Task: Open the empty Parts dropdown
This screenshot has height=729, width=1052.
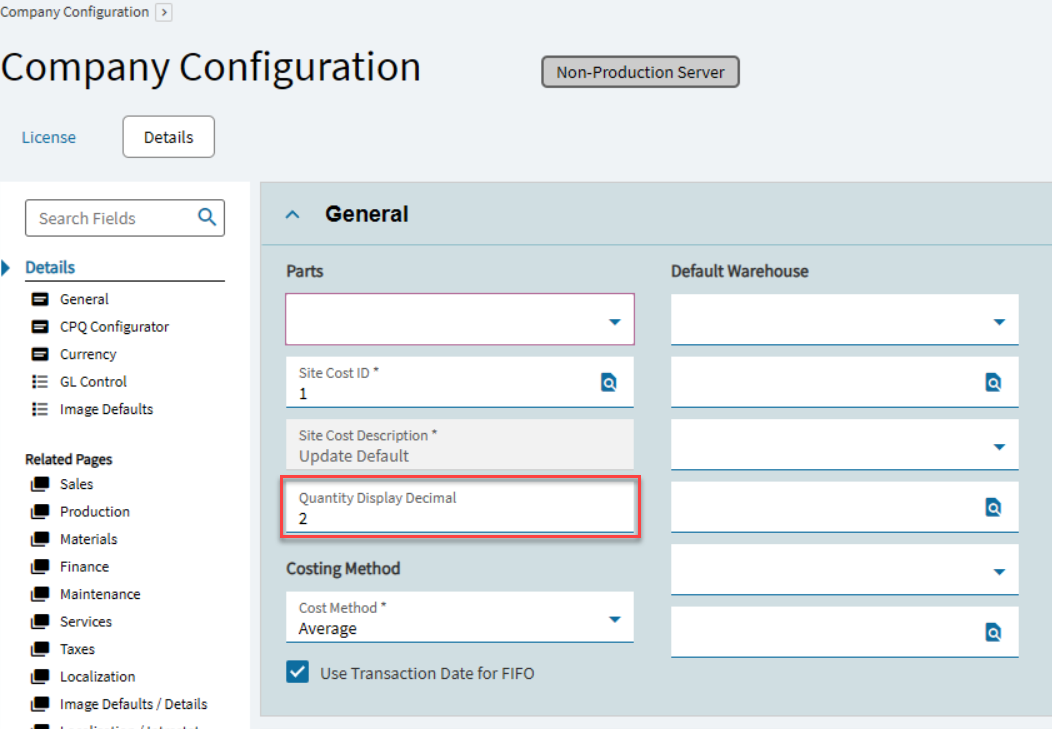Action: click(x=614, y=322)
